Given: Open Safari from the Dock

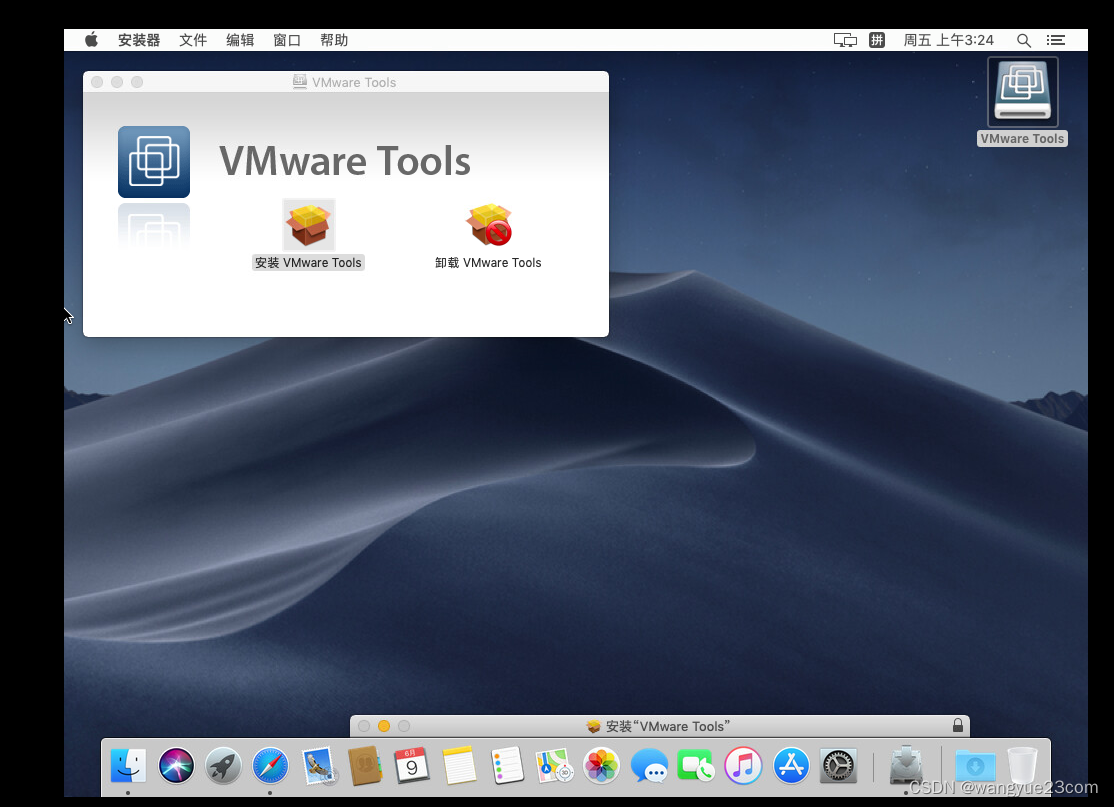Looking at the screenshot, I should [x=271, y=767].
